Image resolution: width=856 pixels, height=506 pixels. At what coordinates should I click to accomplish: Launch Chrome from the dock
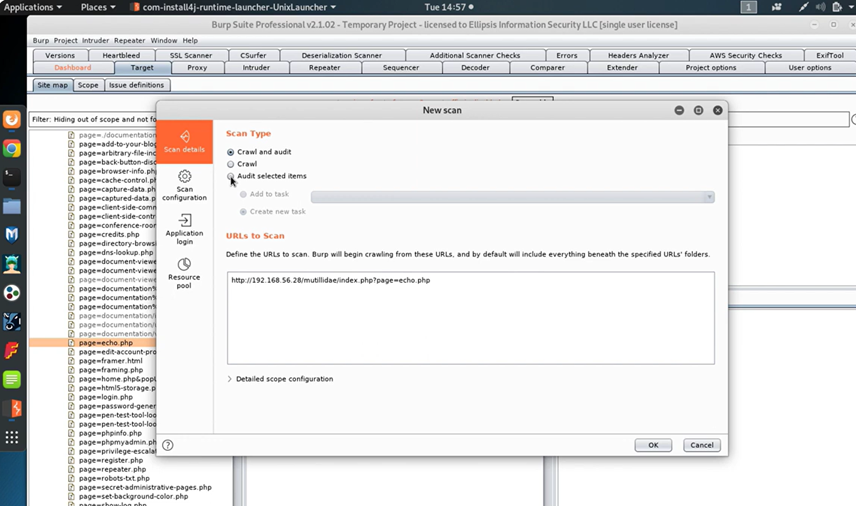click(x=11, y=148)
